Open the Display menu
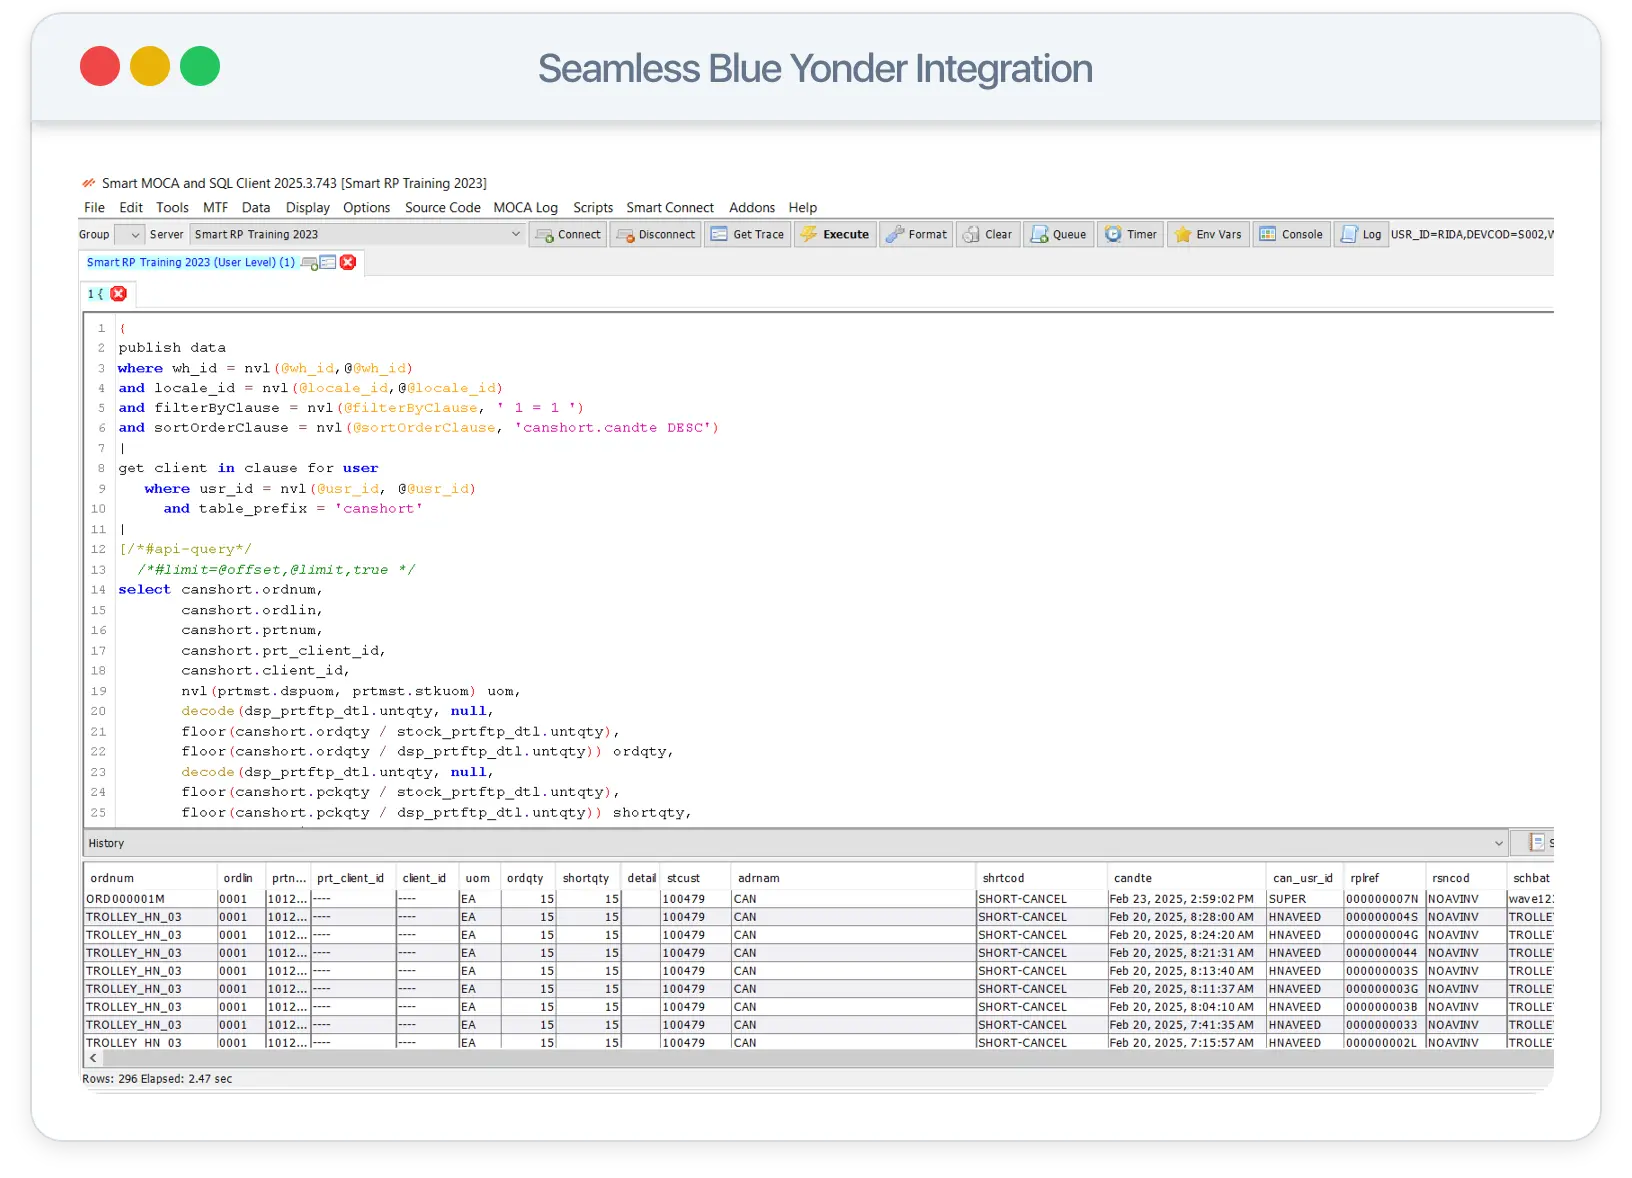1632x1178 pixels. coord(308,208)
